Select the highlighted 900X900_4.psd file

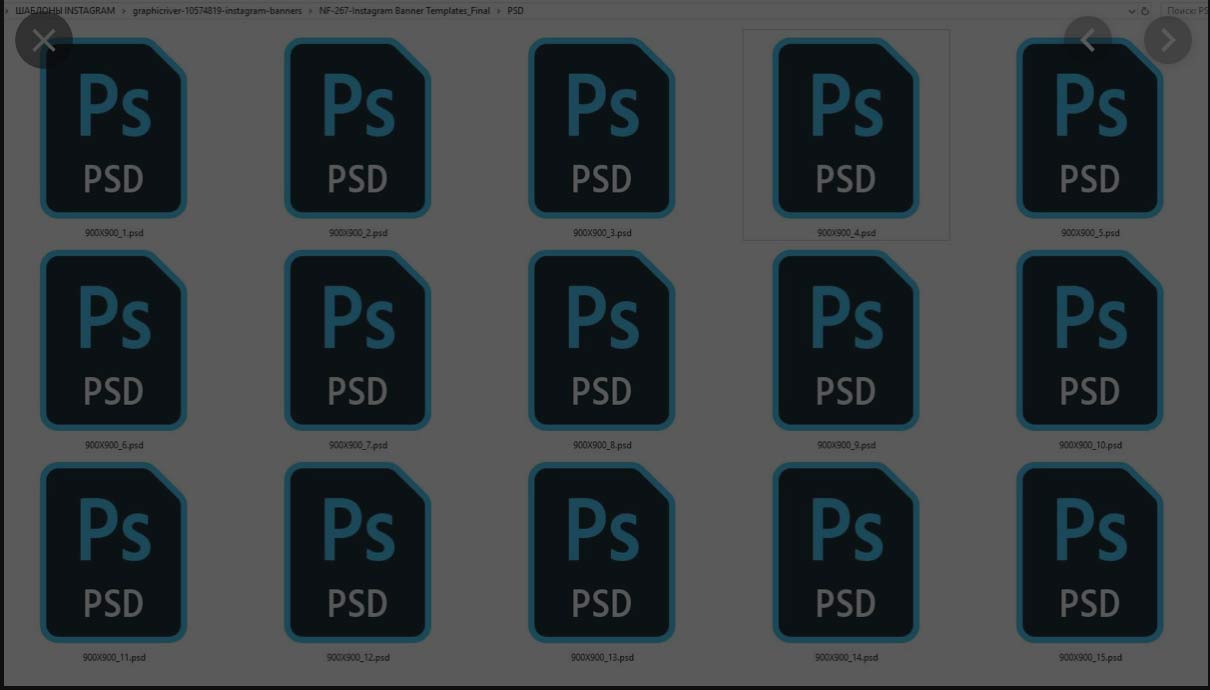pyautogui.click(x=845, y=128)
